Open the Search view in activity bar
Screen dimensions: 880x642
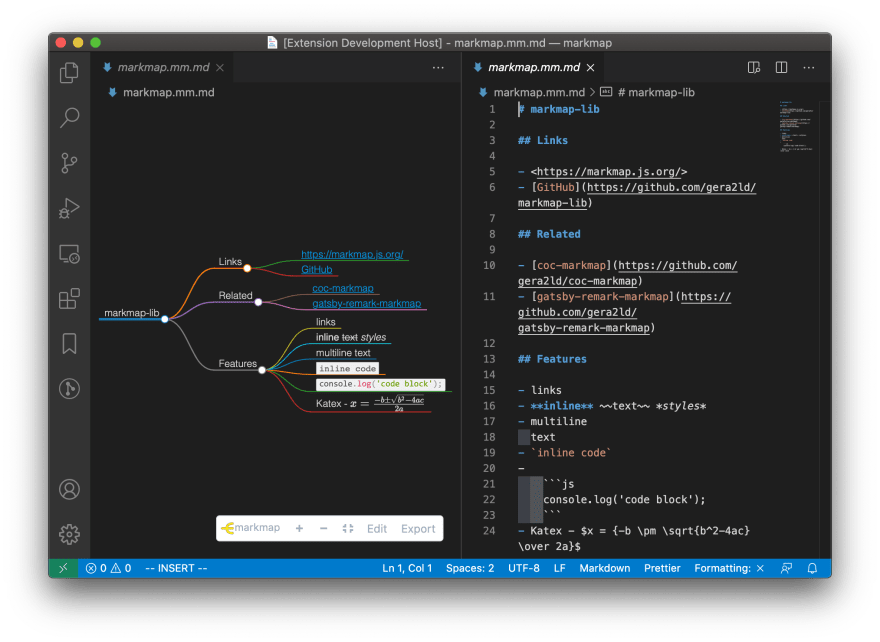(x=69, y=118)
